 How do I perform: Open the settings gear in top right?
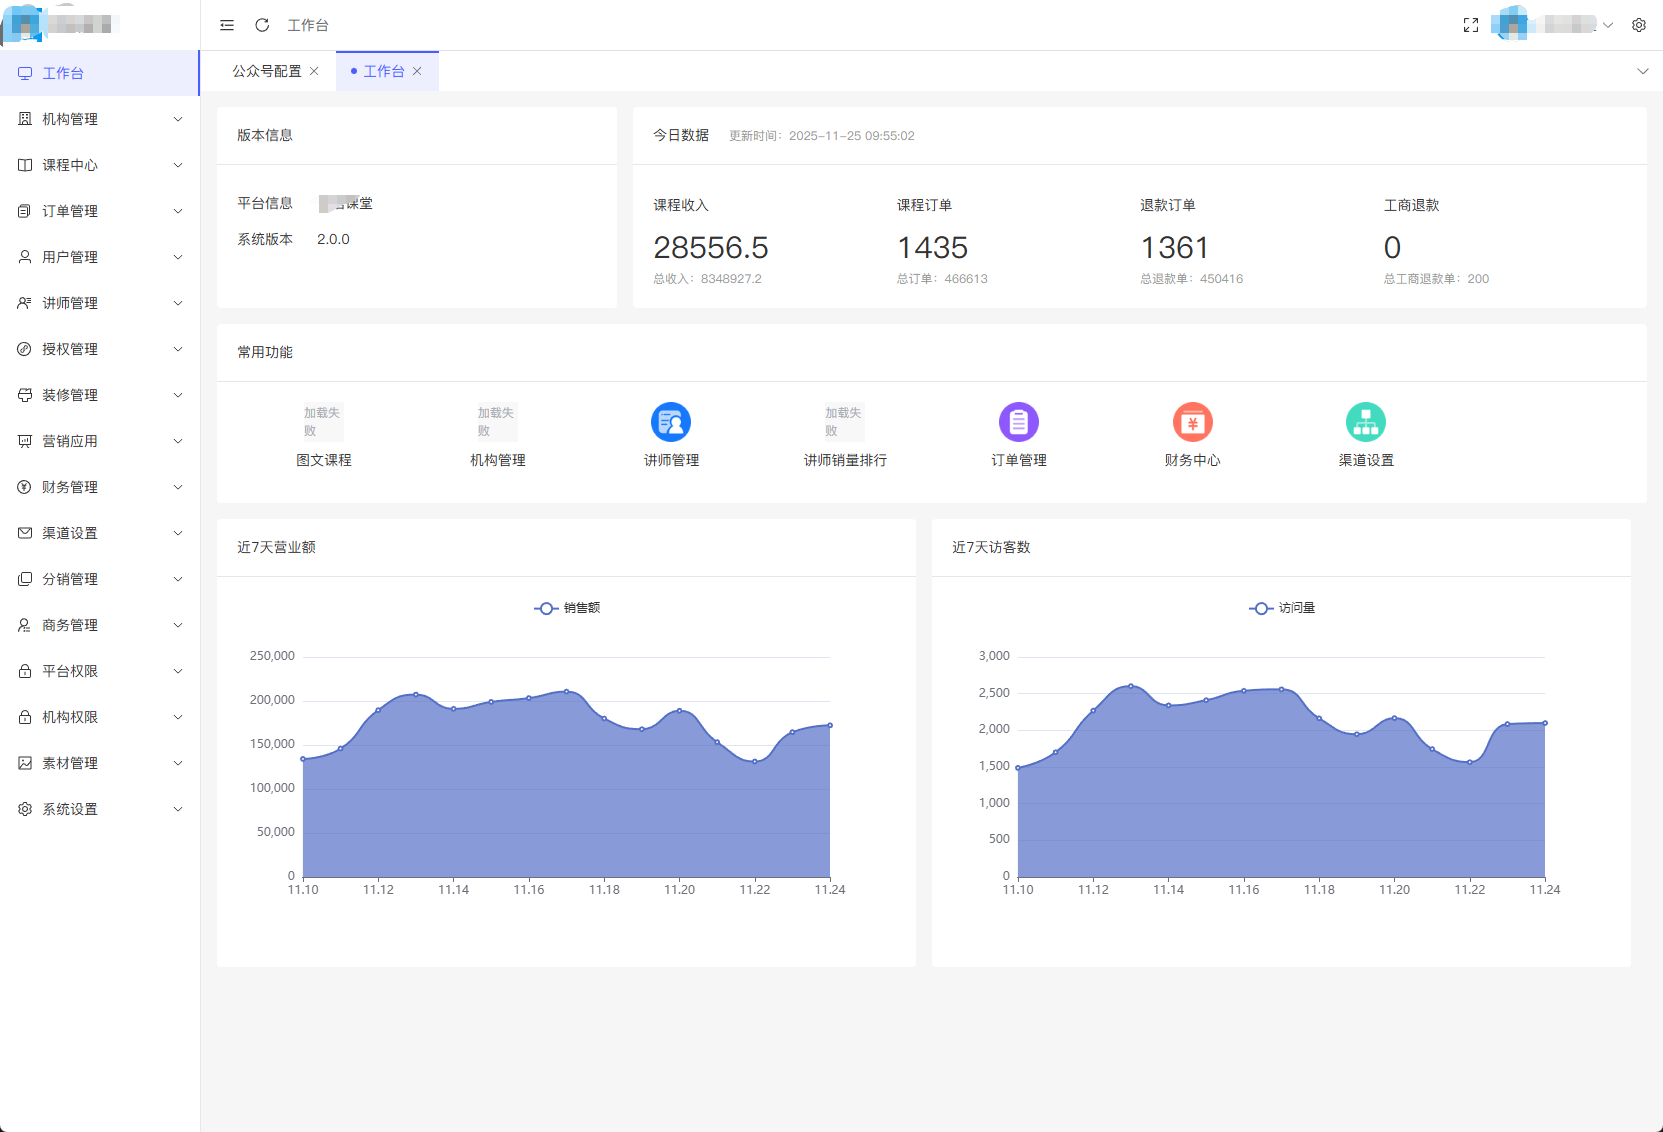[1639, 25]
